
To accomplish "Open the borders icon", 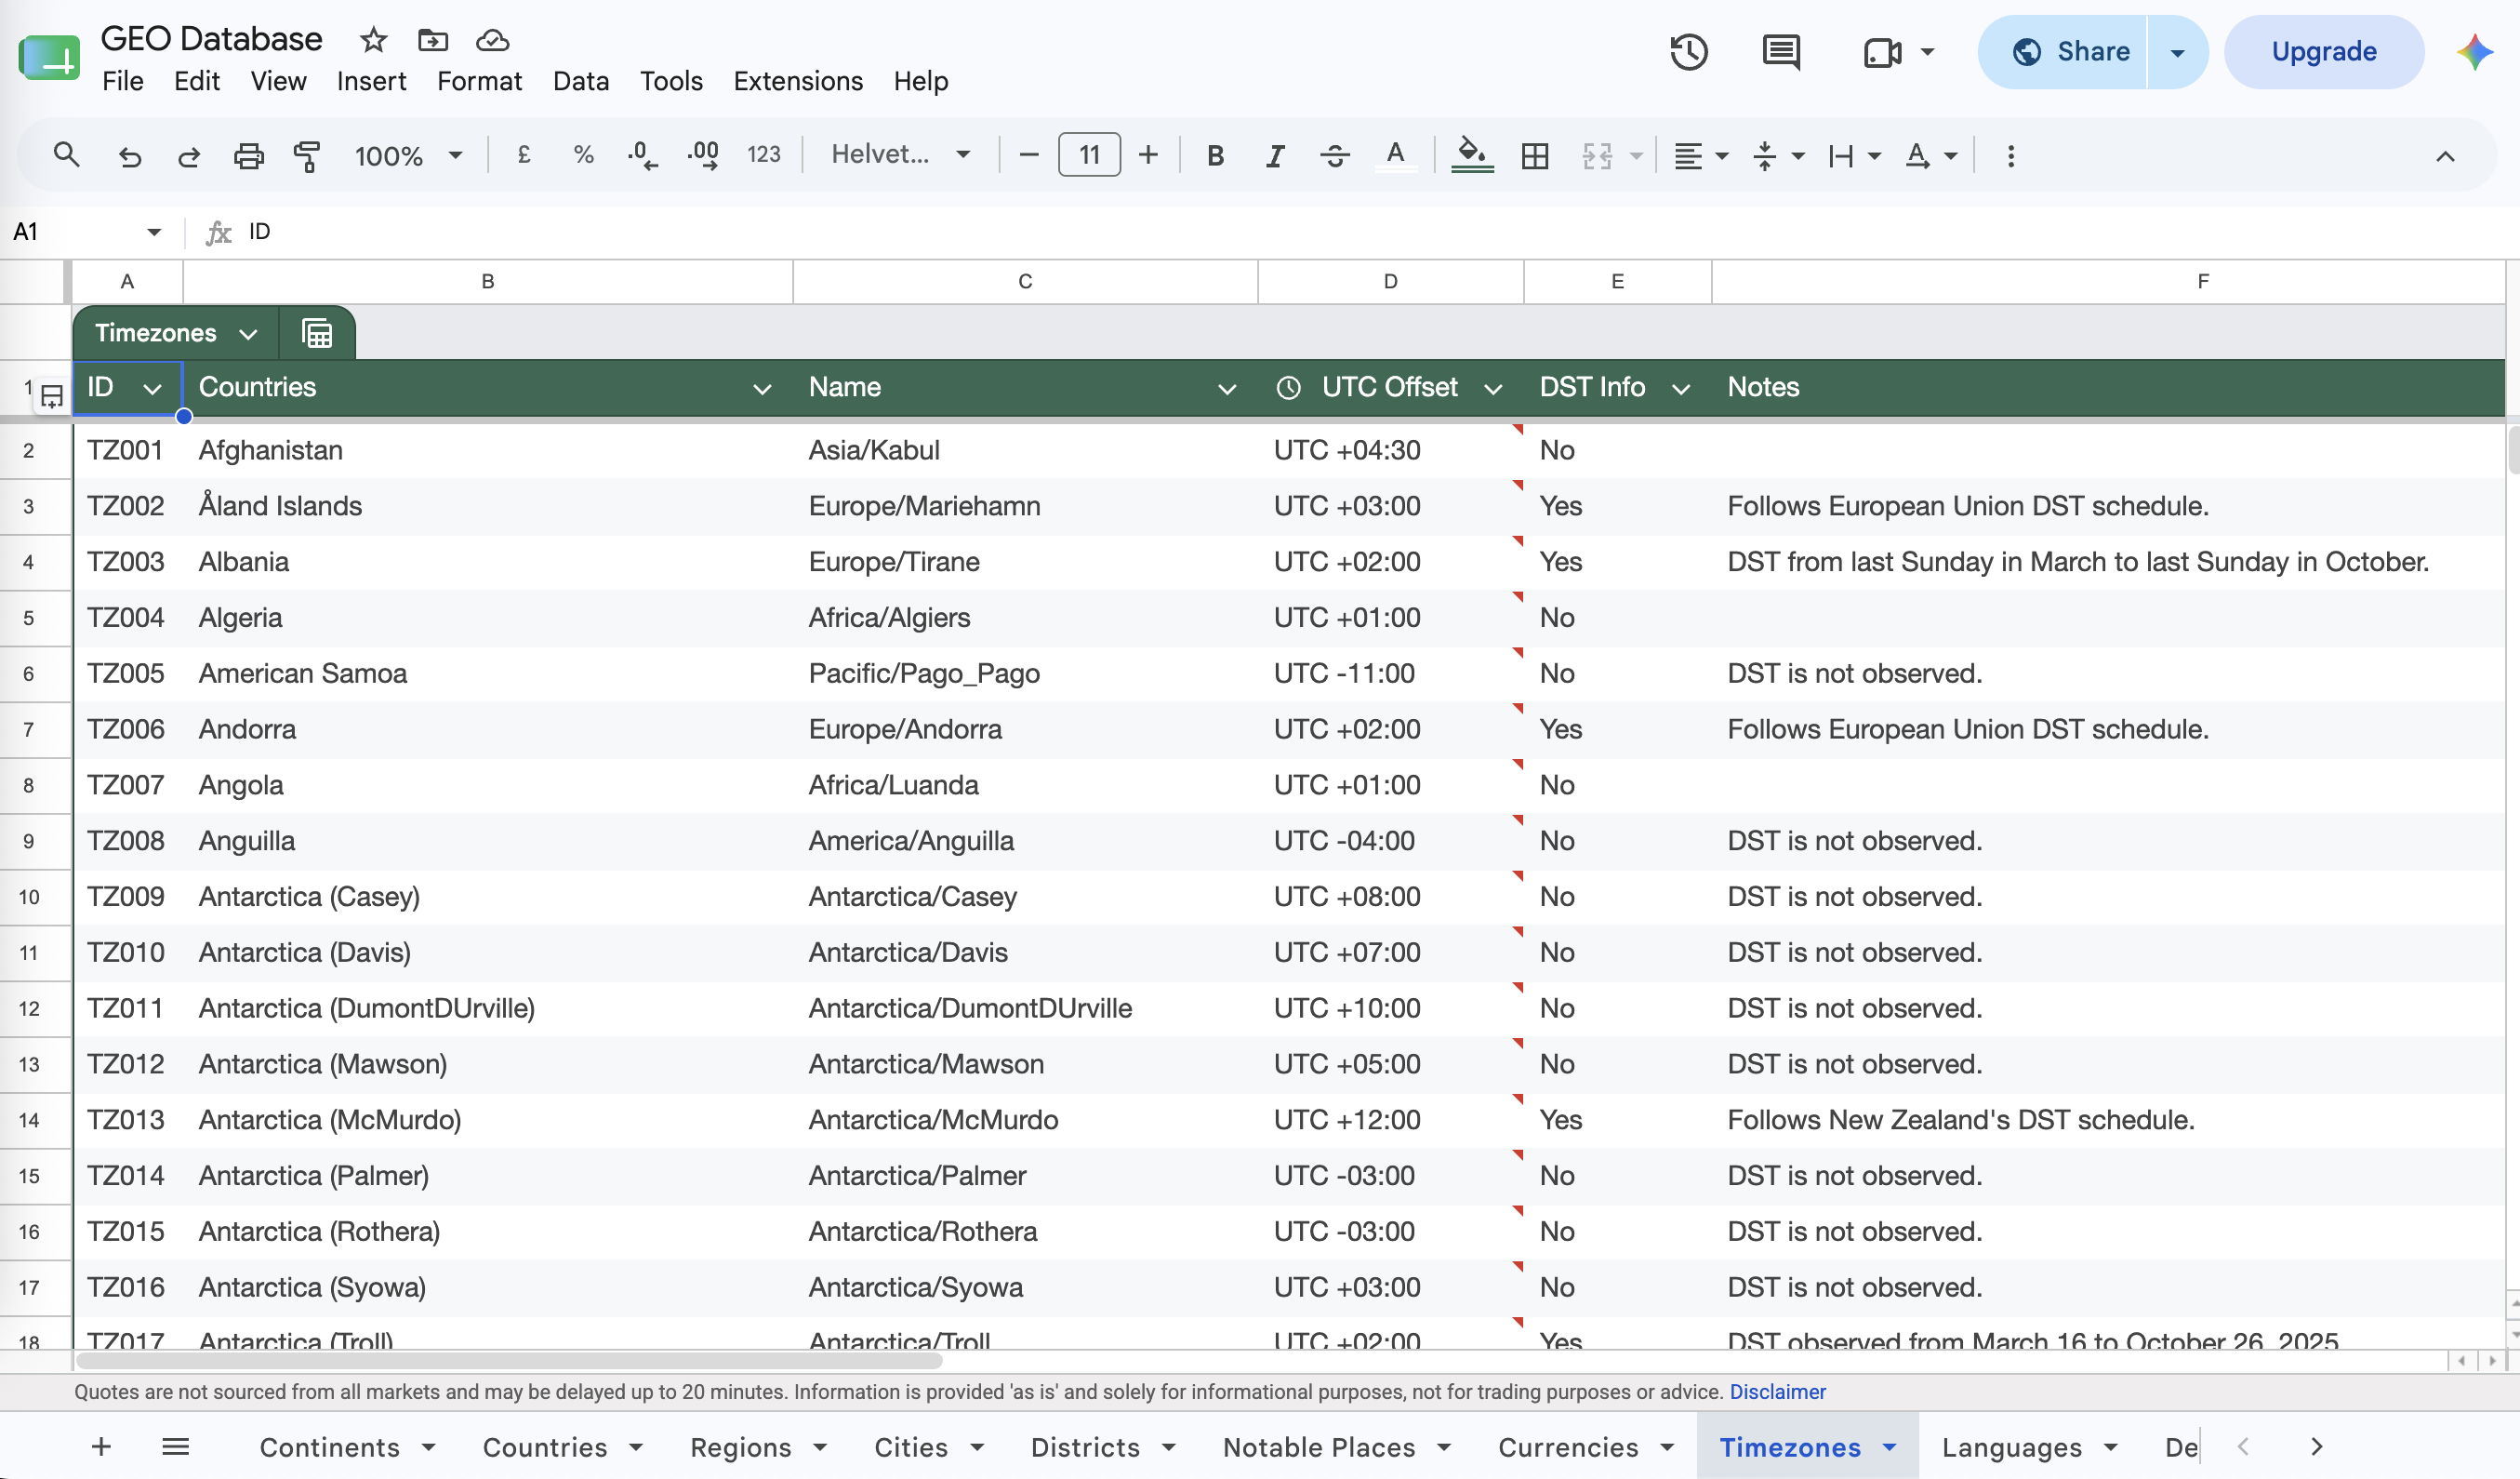I will (x=1534, y=156).
